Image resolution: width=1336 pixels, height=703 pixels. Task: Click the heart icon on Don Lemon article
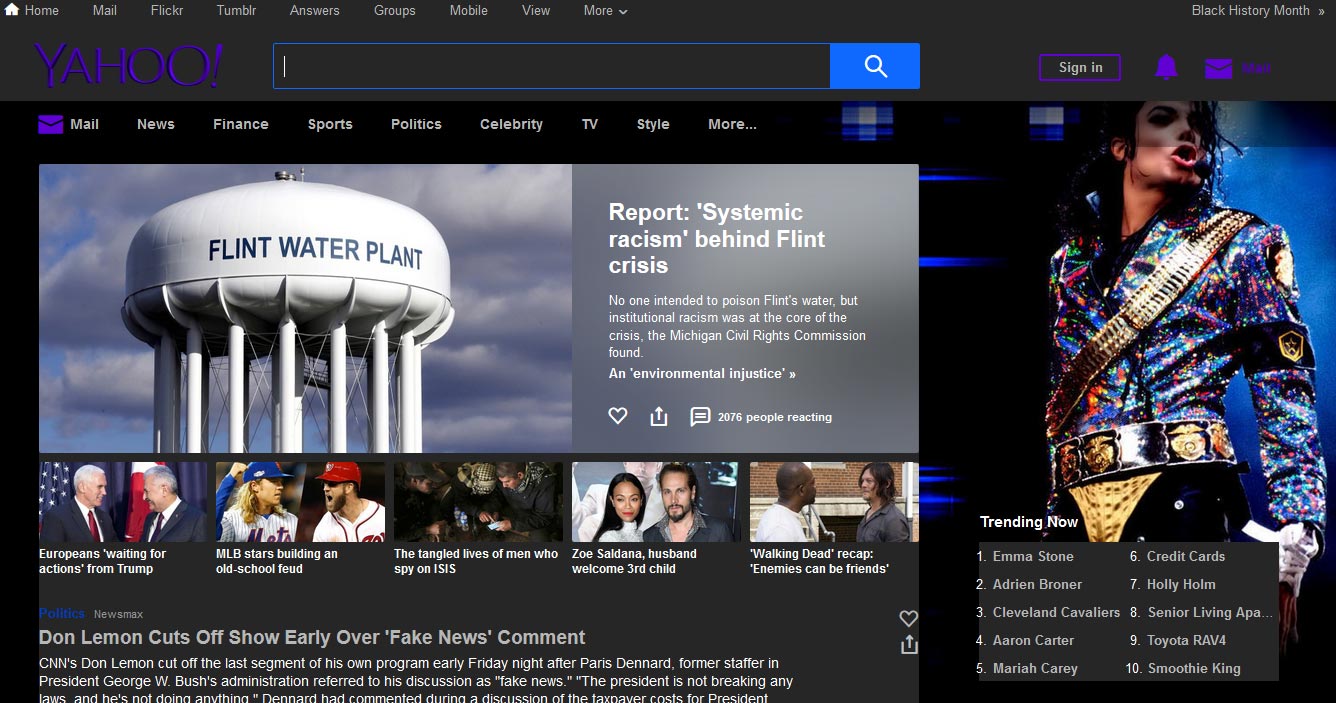point(908,618)
